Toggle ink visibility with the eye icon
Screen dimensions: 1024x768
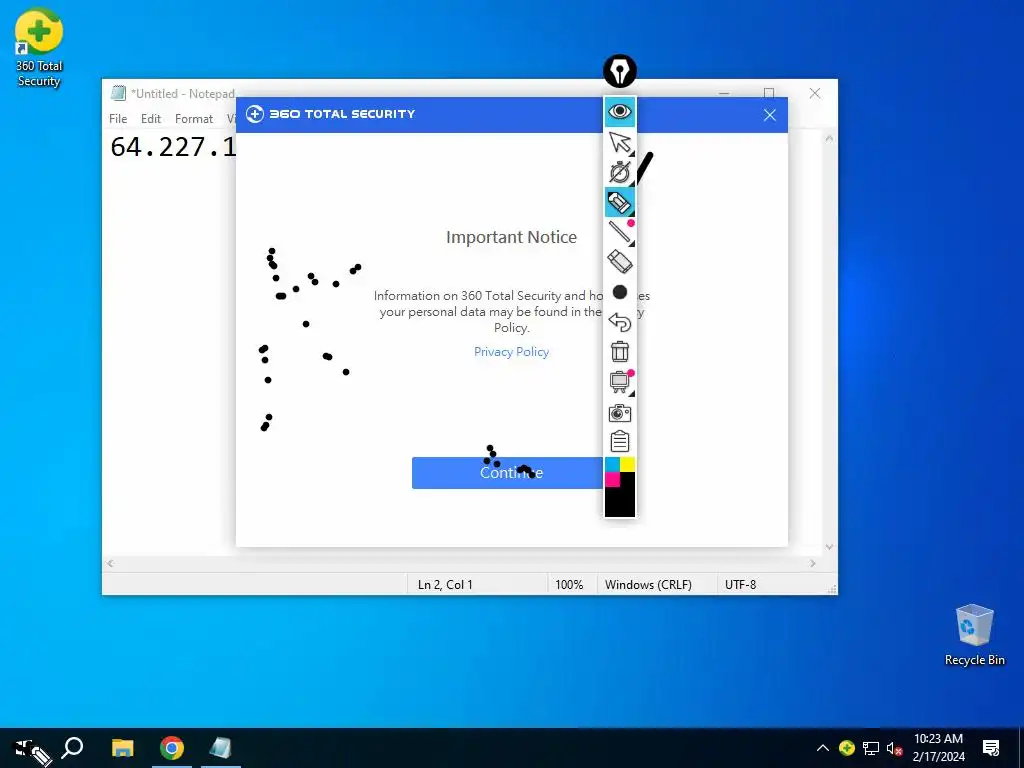coord(619,112)
